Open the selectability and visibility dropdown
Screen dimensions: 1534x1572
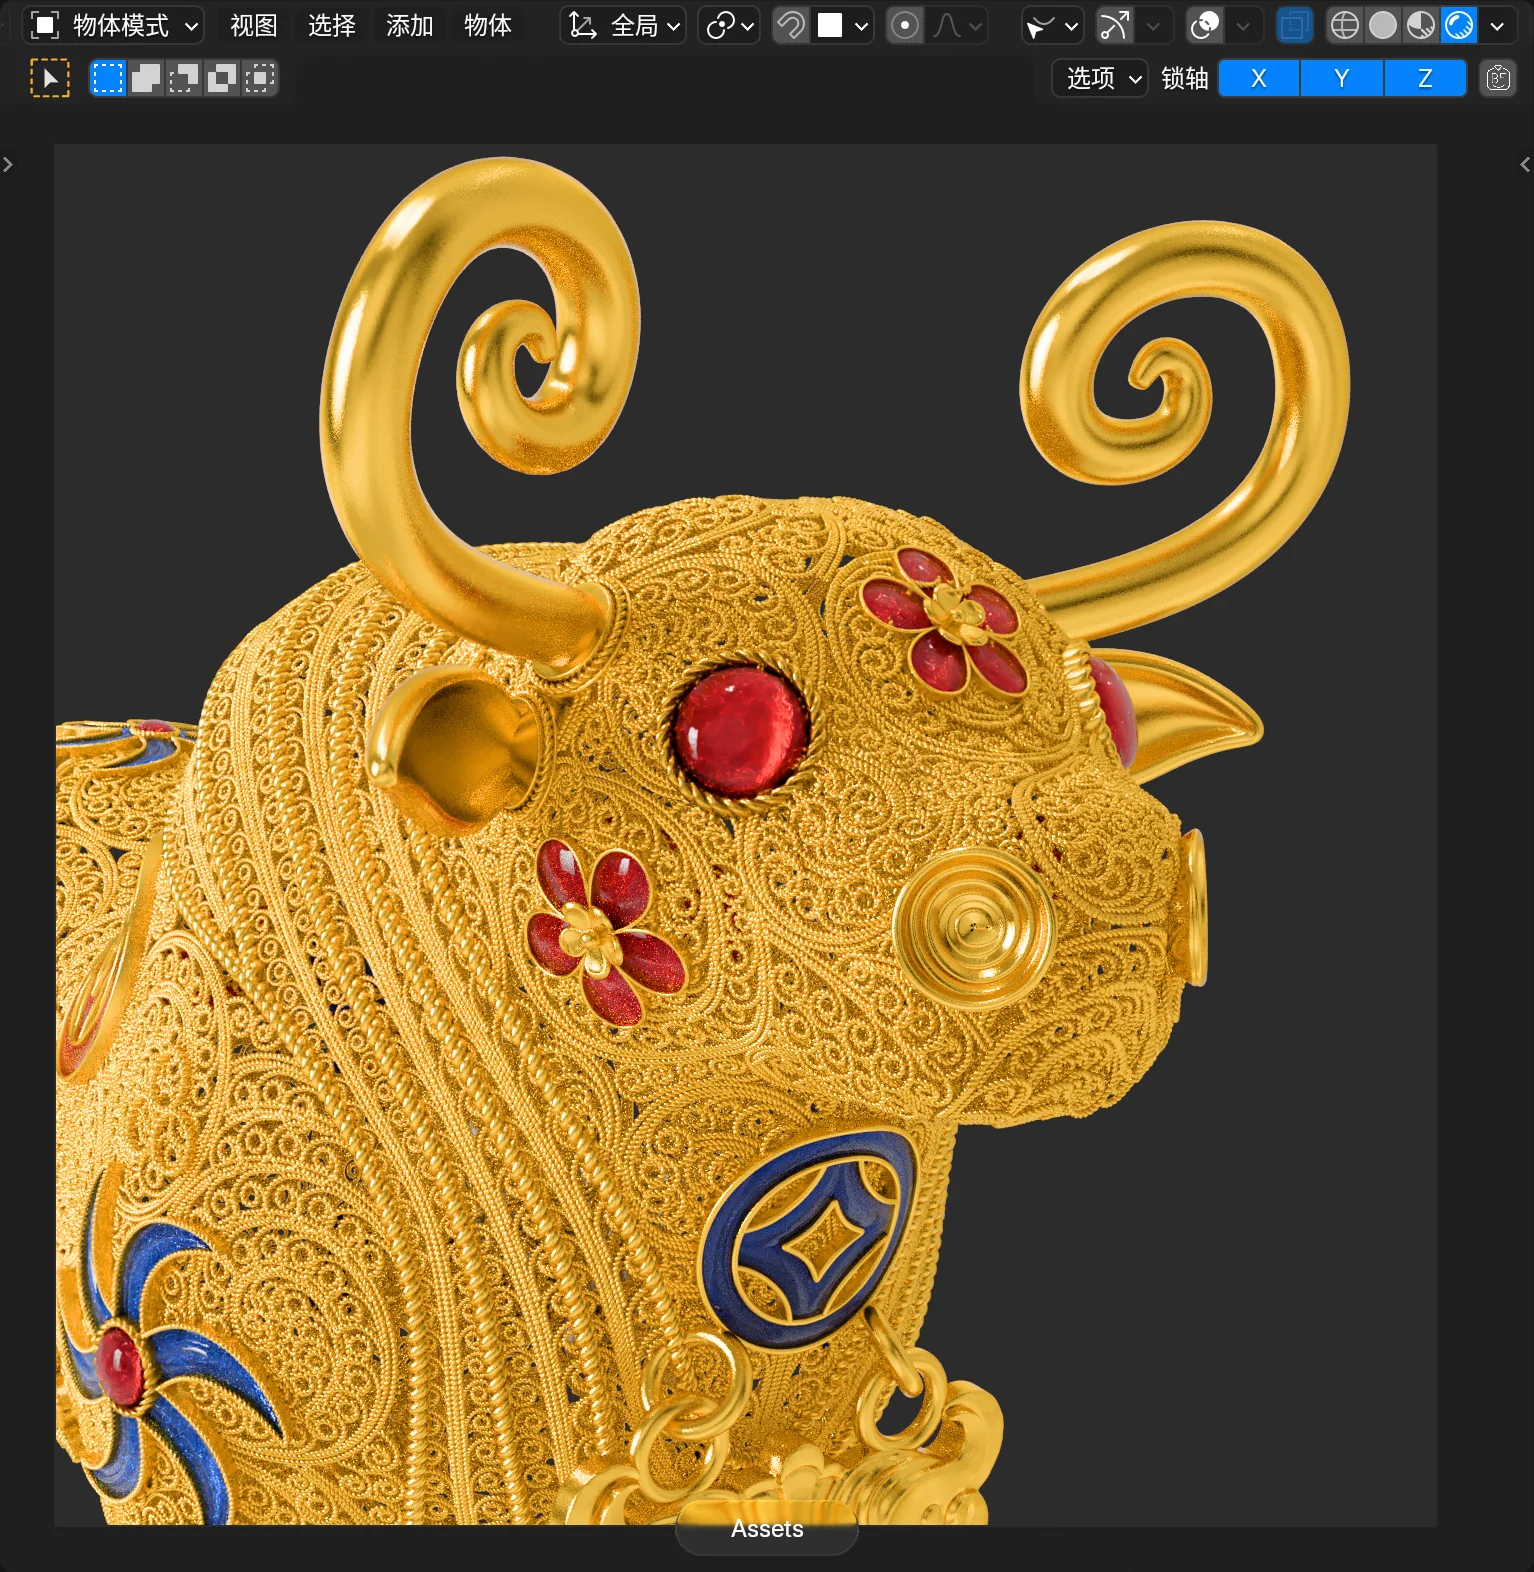1052,25
